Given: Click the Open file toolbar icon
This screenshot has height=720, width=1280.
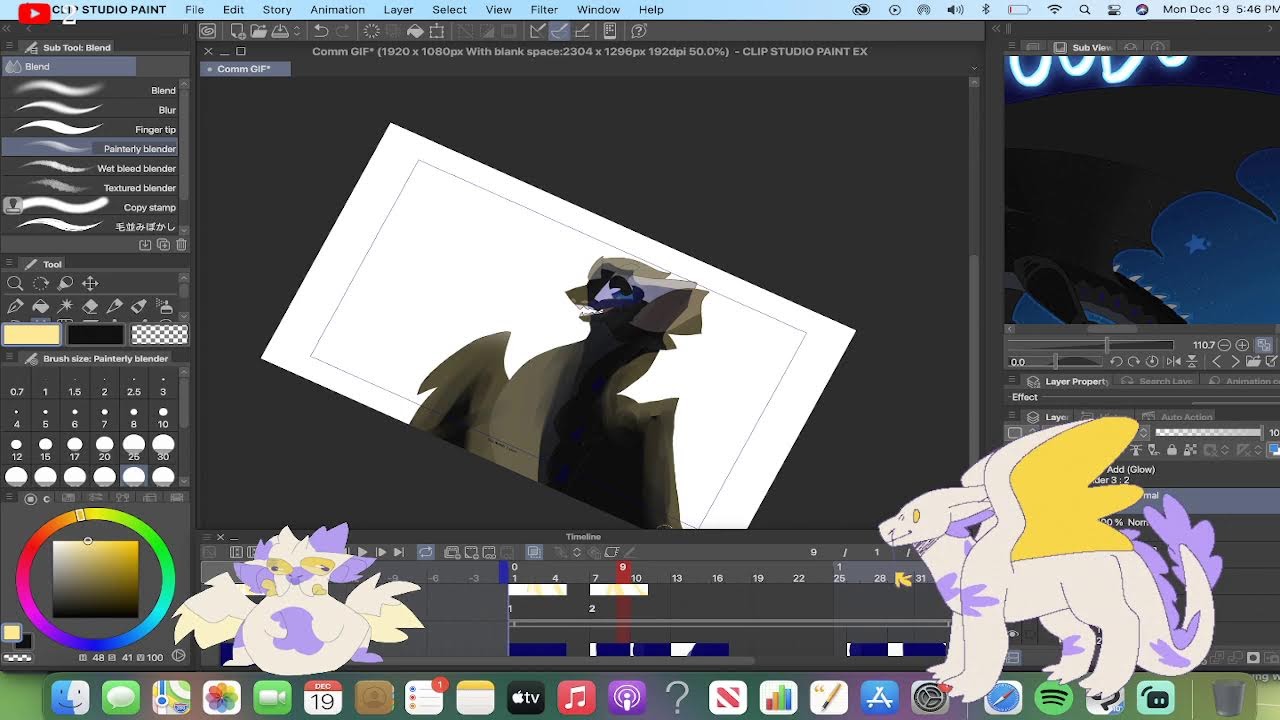Looking at the screenshot, I should pos(258,31).
